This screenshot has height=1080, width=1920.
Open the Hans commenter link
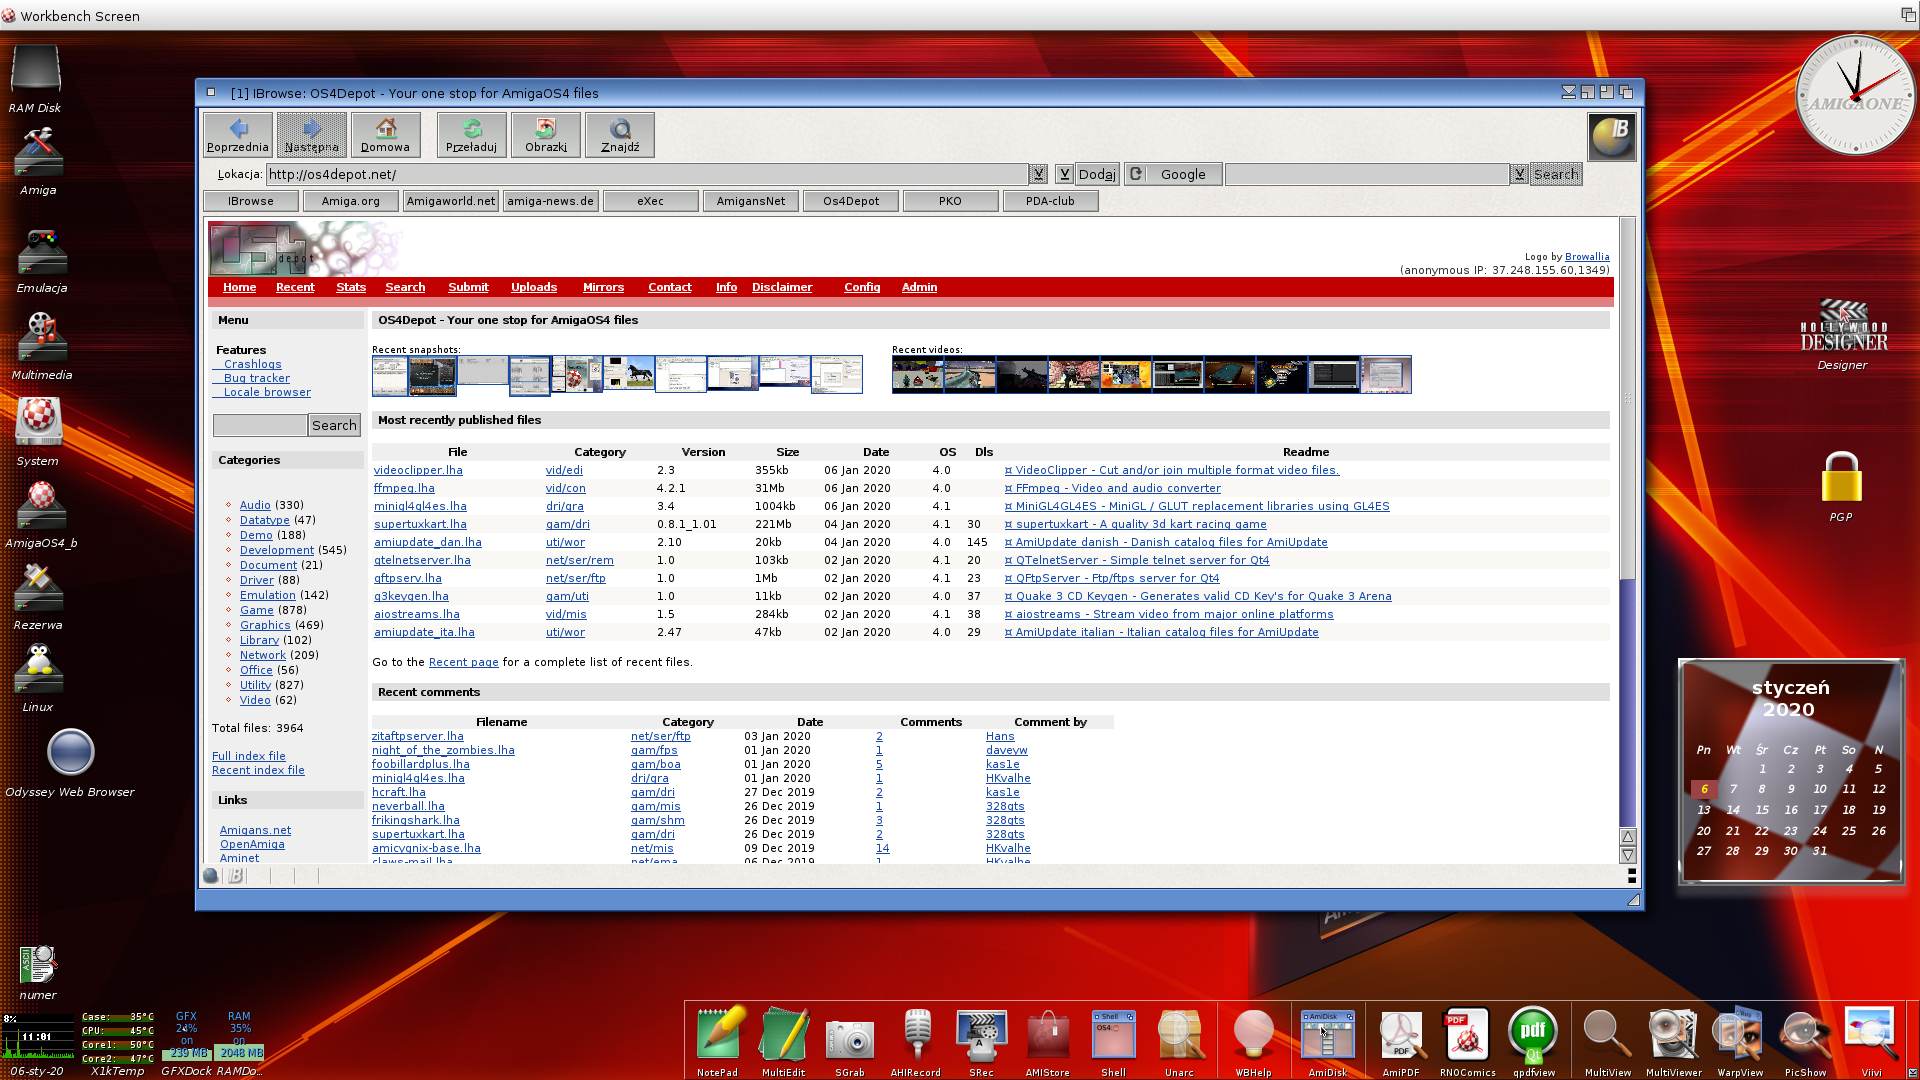[1000, 736]
